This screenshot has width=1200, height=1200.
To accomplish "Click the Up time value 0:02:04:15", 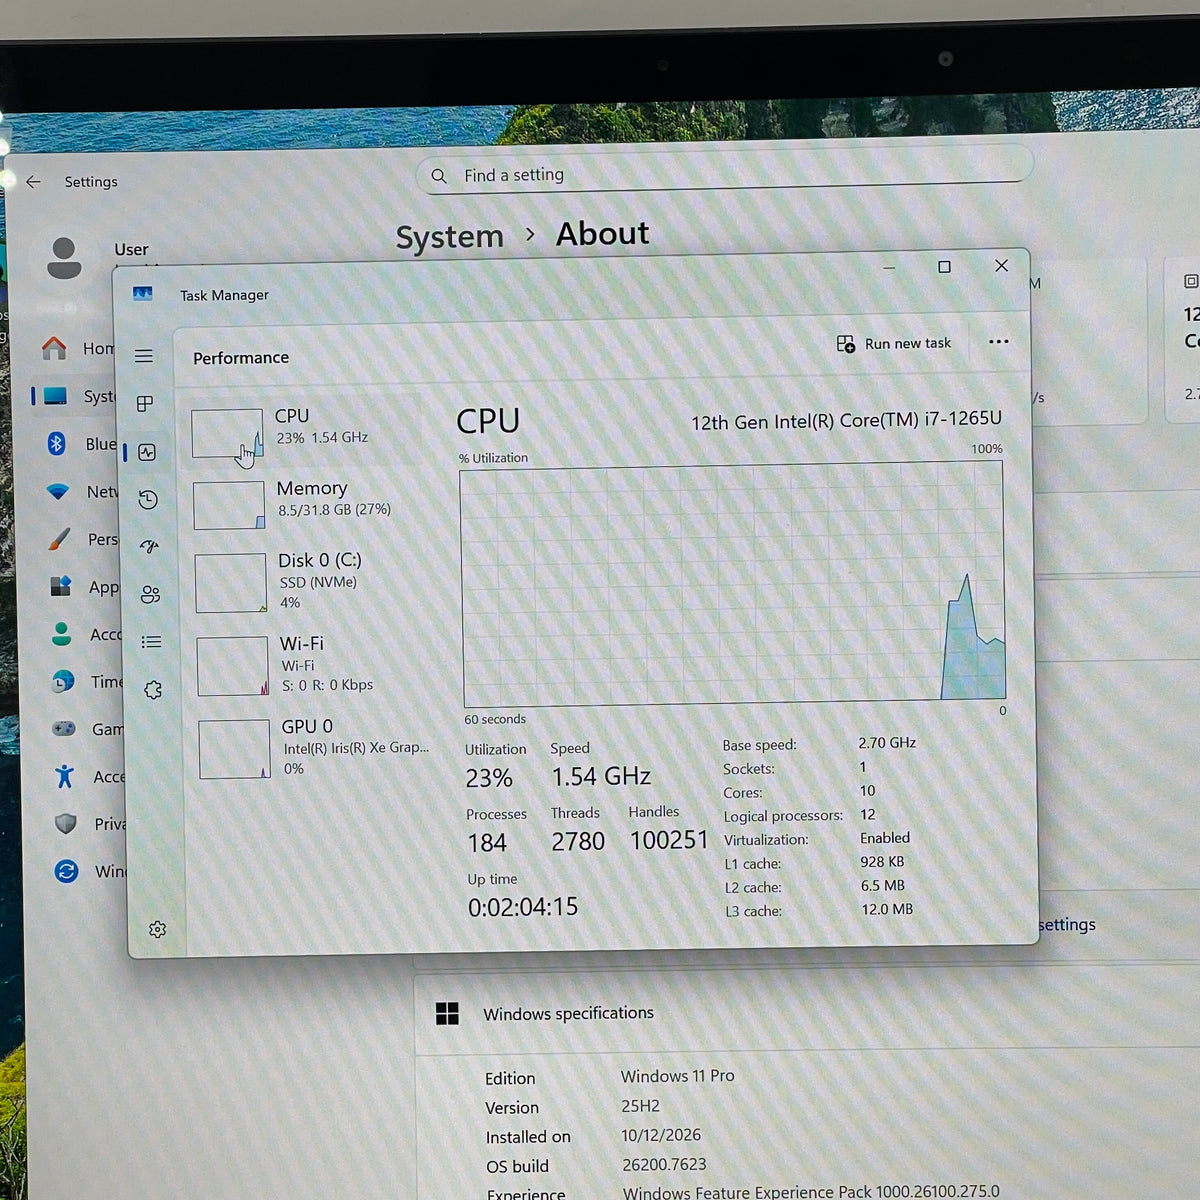I will pos(523,907).
